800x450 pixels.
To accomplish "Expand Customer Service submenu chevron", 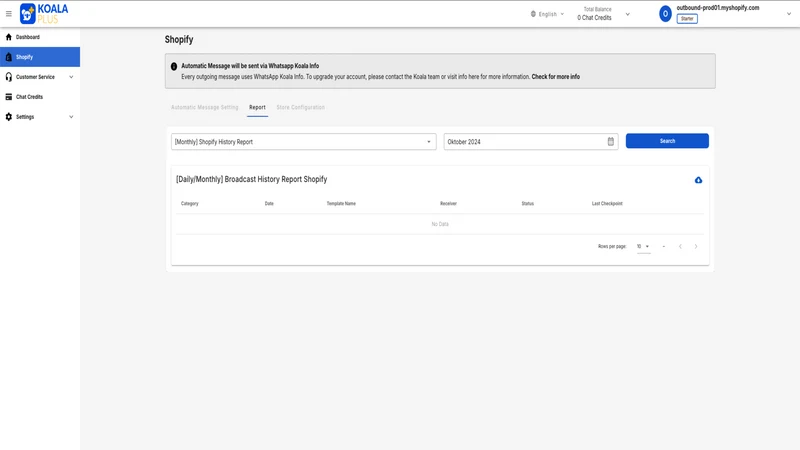I will tap(71, 77).
